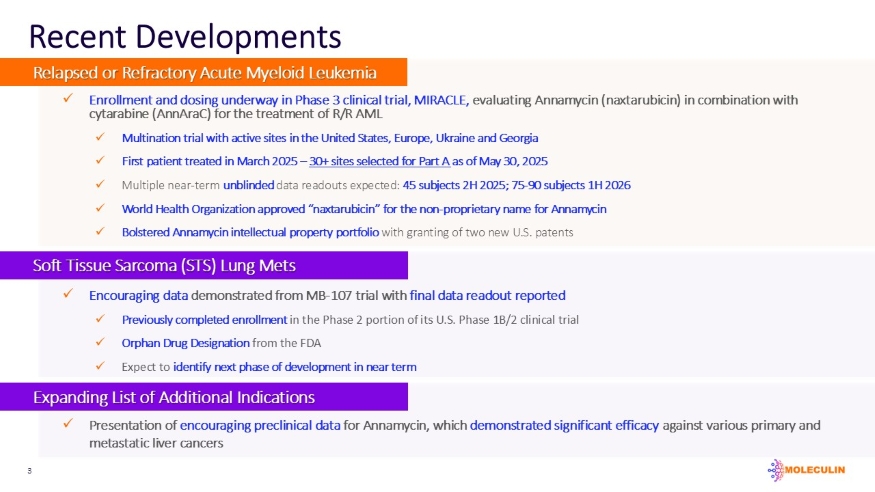Screen dimensions: 875x492
Task: Click 'final data readout reported' text
Action: tap(487, 295)
